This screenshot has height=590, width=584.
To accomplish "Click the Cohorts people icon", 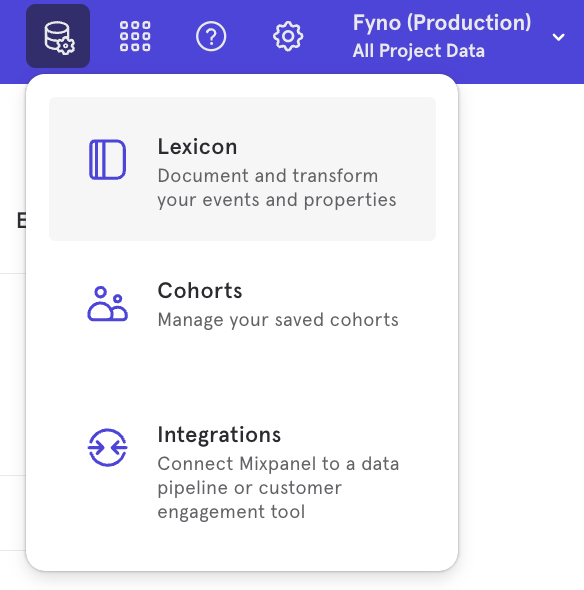I will pos(108,304).
